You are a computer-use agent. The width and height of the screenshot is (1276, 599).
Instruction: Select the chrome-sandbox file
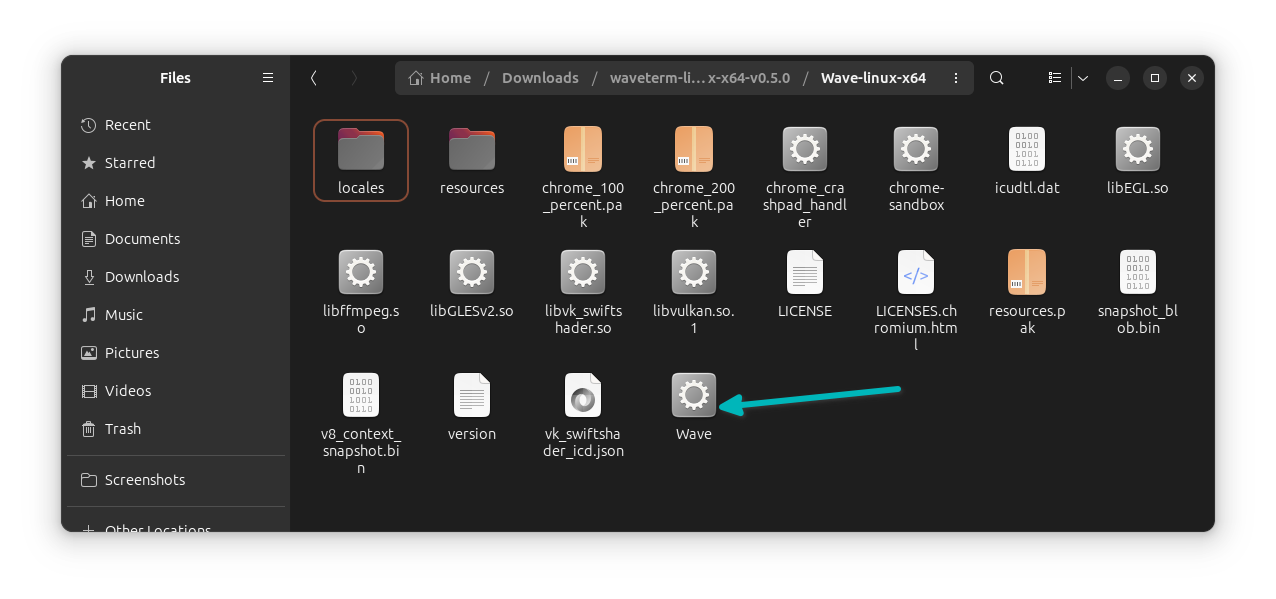(x=915, y=160)
